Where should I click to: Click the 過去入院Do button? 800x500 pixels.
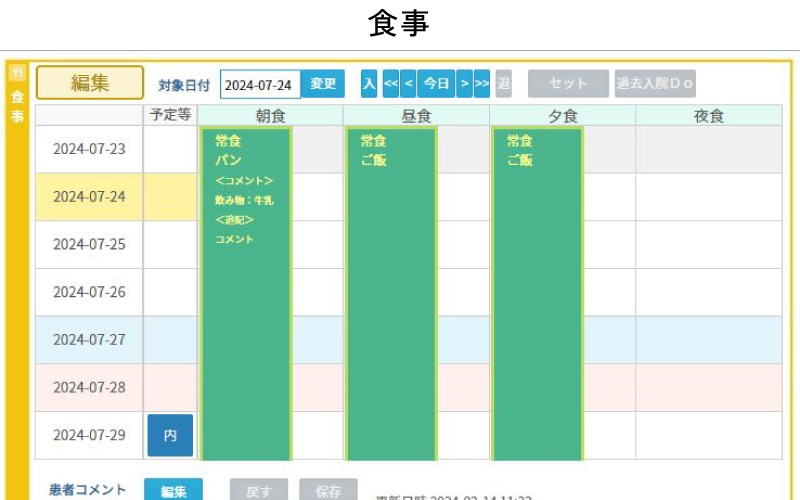(x=655, y=84)
